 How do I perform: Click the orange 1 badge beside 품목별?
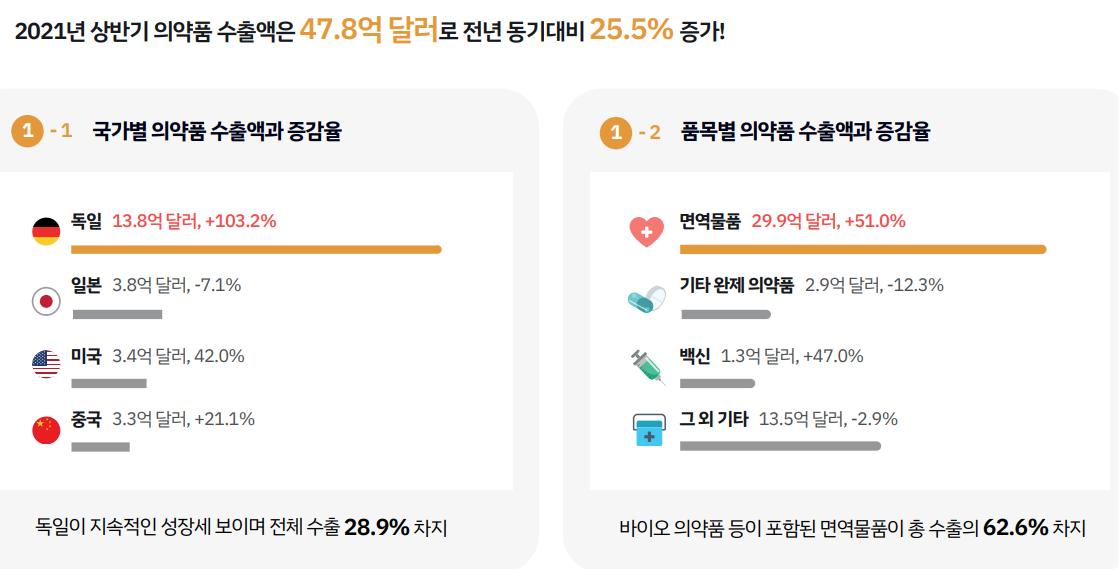coord(616,132)
